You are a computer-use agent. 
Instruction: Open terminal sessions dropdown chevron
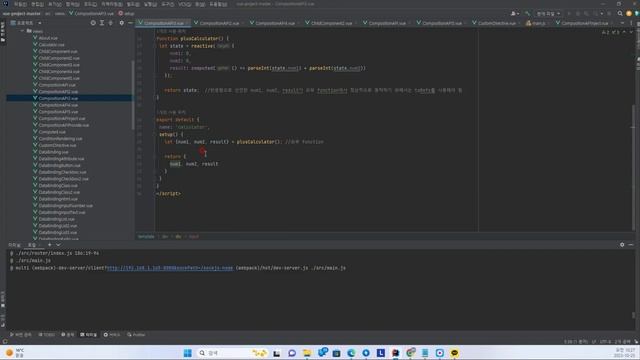click(58, 244)
